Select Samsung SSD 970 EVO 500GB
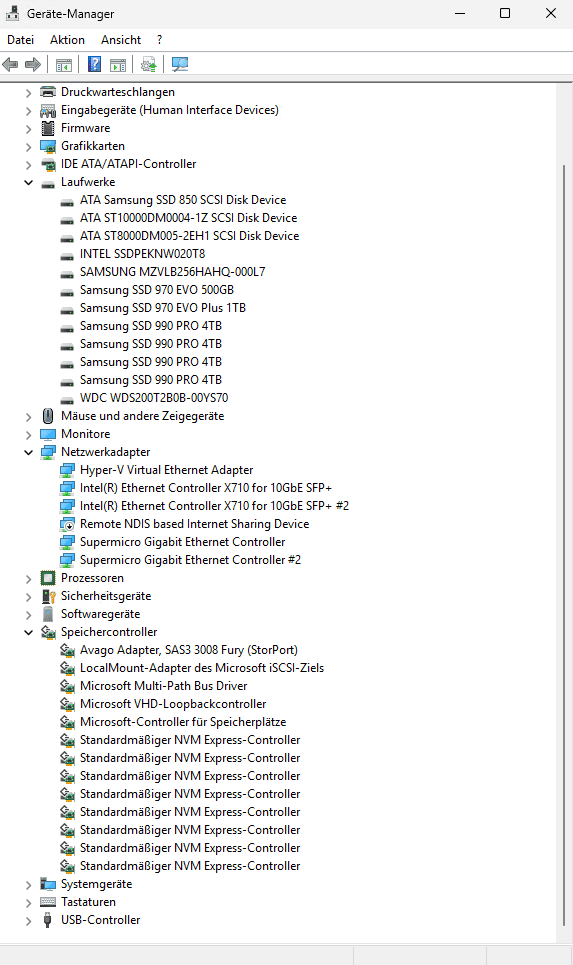The width and height of the screenshot is (573, 965). (x=156, y=290)
